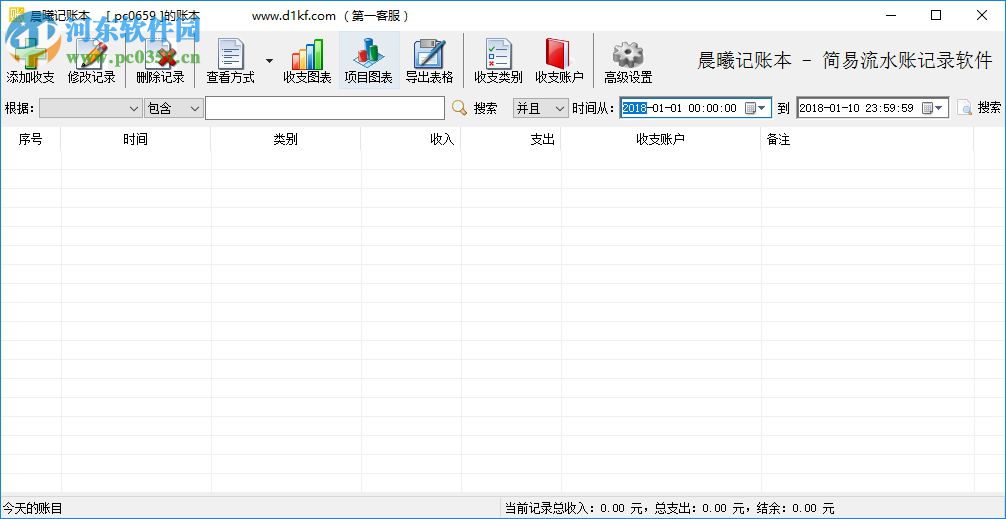The width and height of the screenshot is (1006, 519).
Task: Click the 备注 column header
Action: coord(867,139)
